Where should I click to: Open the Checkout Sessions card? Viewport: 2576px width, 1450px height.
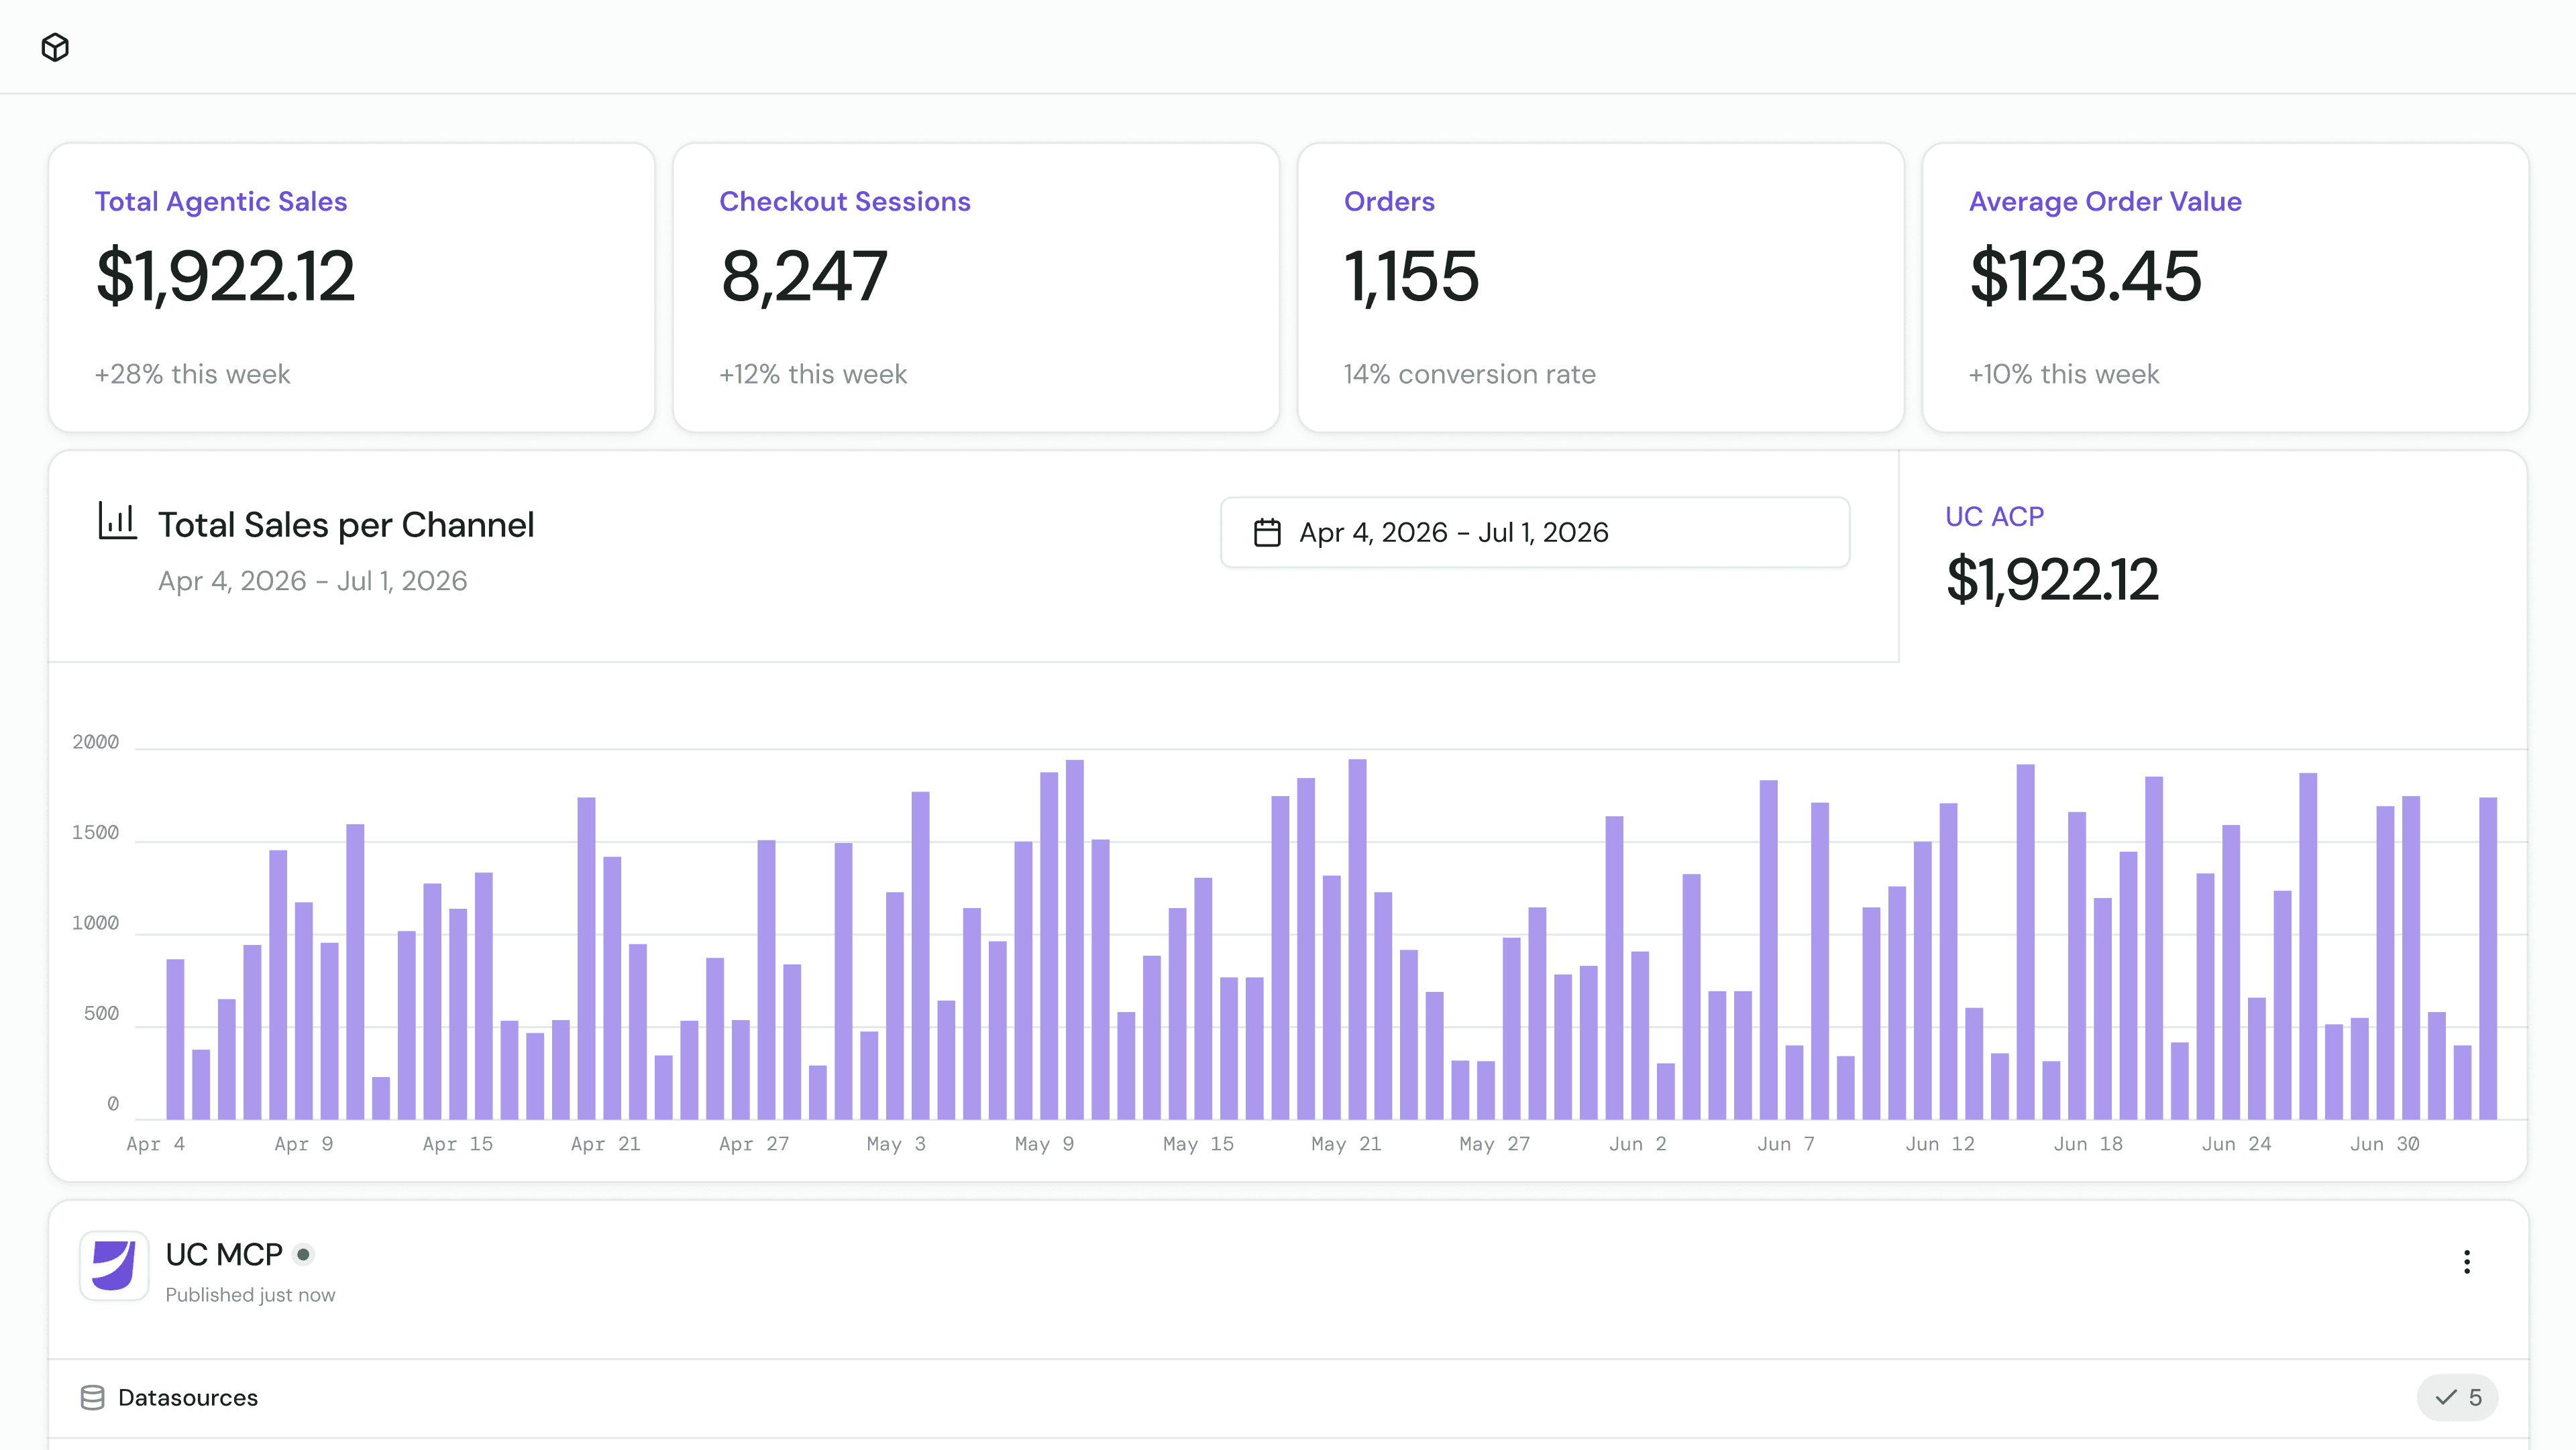[976, 287]
